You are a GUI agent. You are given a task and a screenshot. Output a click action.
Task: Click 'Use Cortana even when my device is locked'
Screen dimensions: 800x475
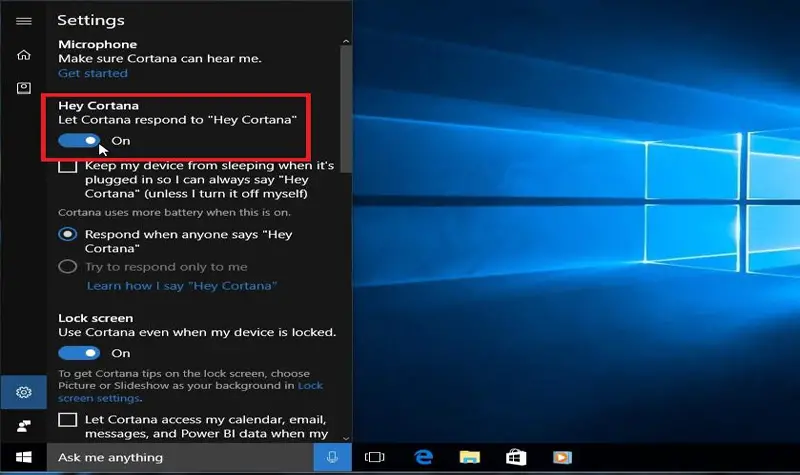pyautogui.click(x=197, y=332)
